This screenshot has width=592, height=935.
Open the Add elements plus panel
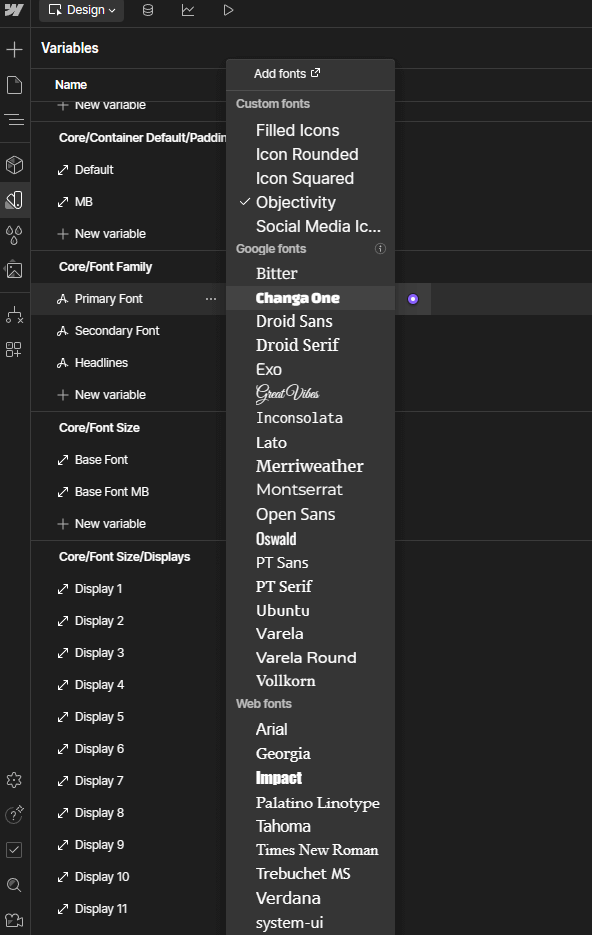14,49
